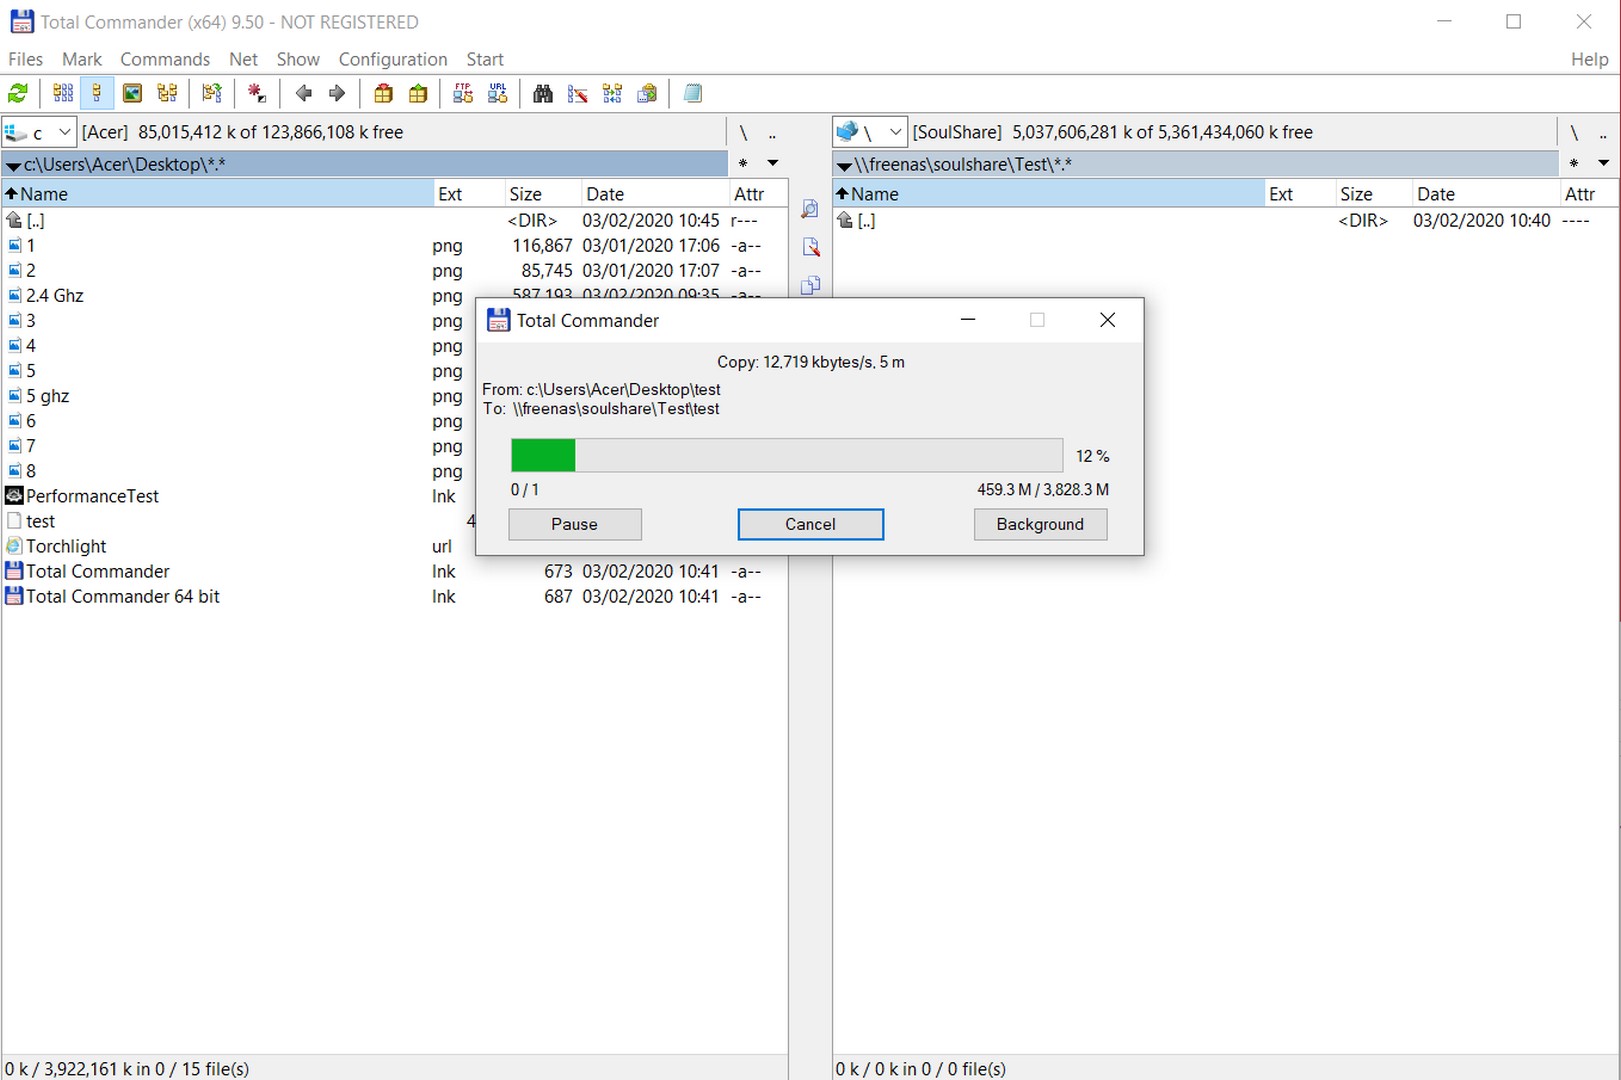Click the Copy icon in the center bar
Screen dimensions: 1621x1080
click(810, 285)
